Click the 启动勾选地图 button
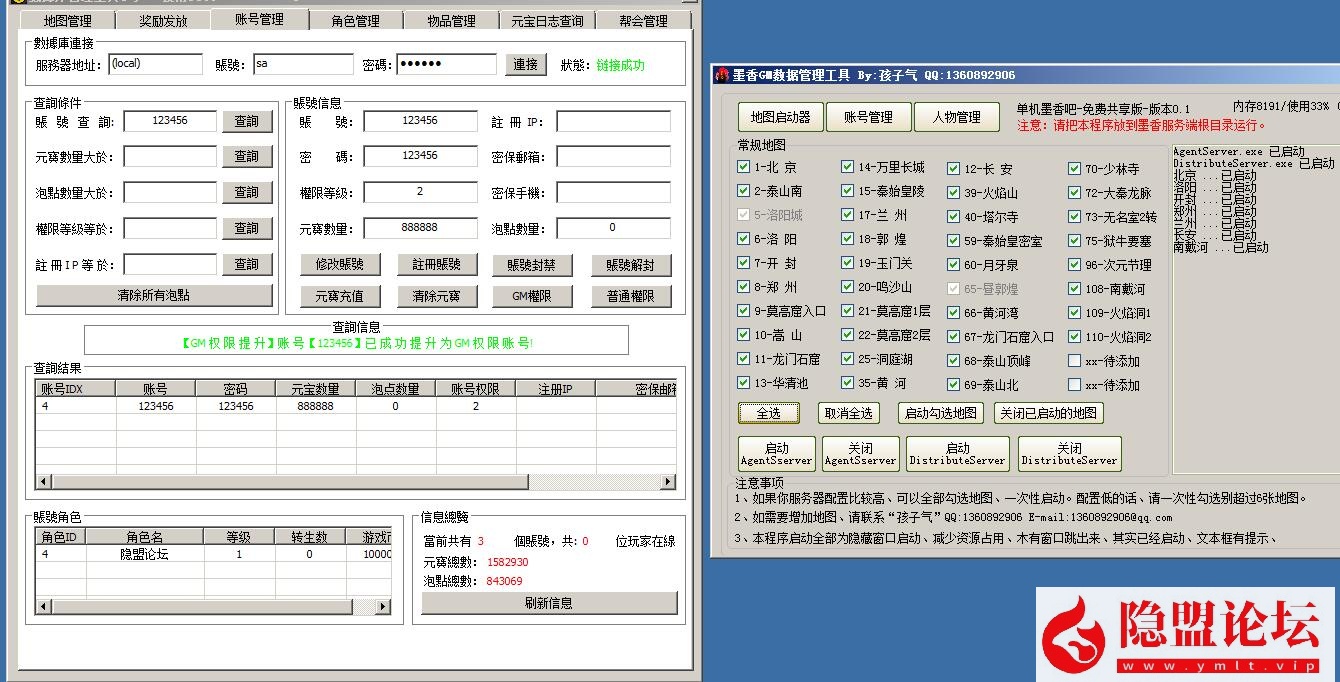1340x682 pixels. coord(940,413)
